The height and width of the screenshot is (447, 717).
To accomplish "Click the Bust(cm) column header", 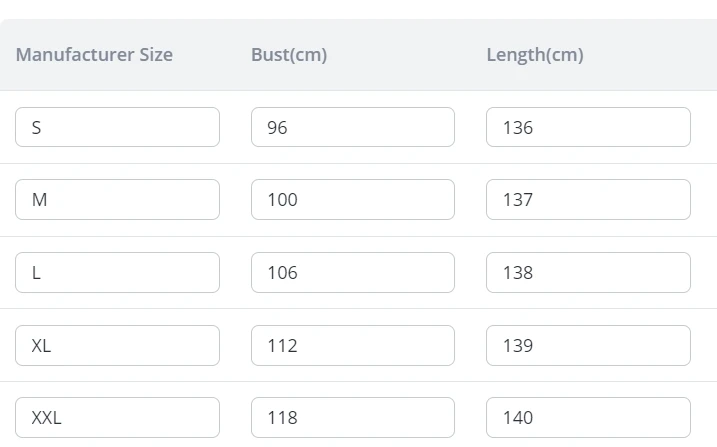I will tap(289, 55).
